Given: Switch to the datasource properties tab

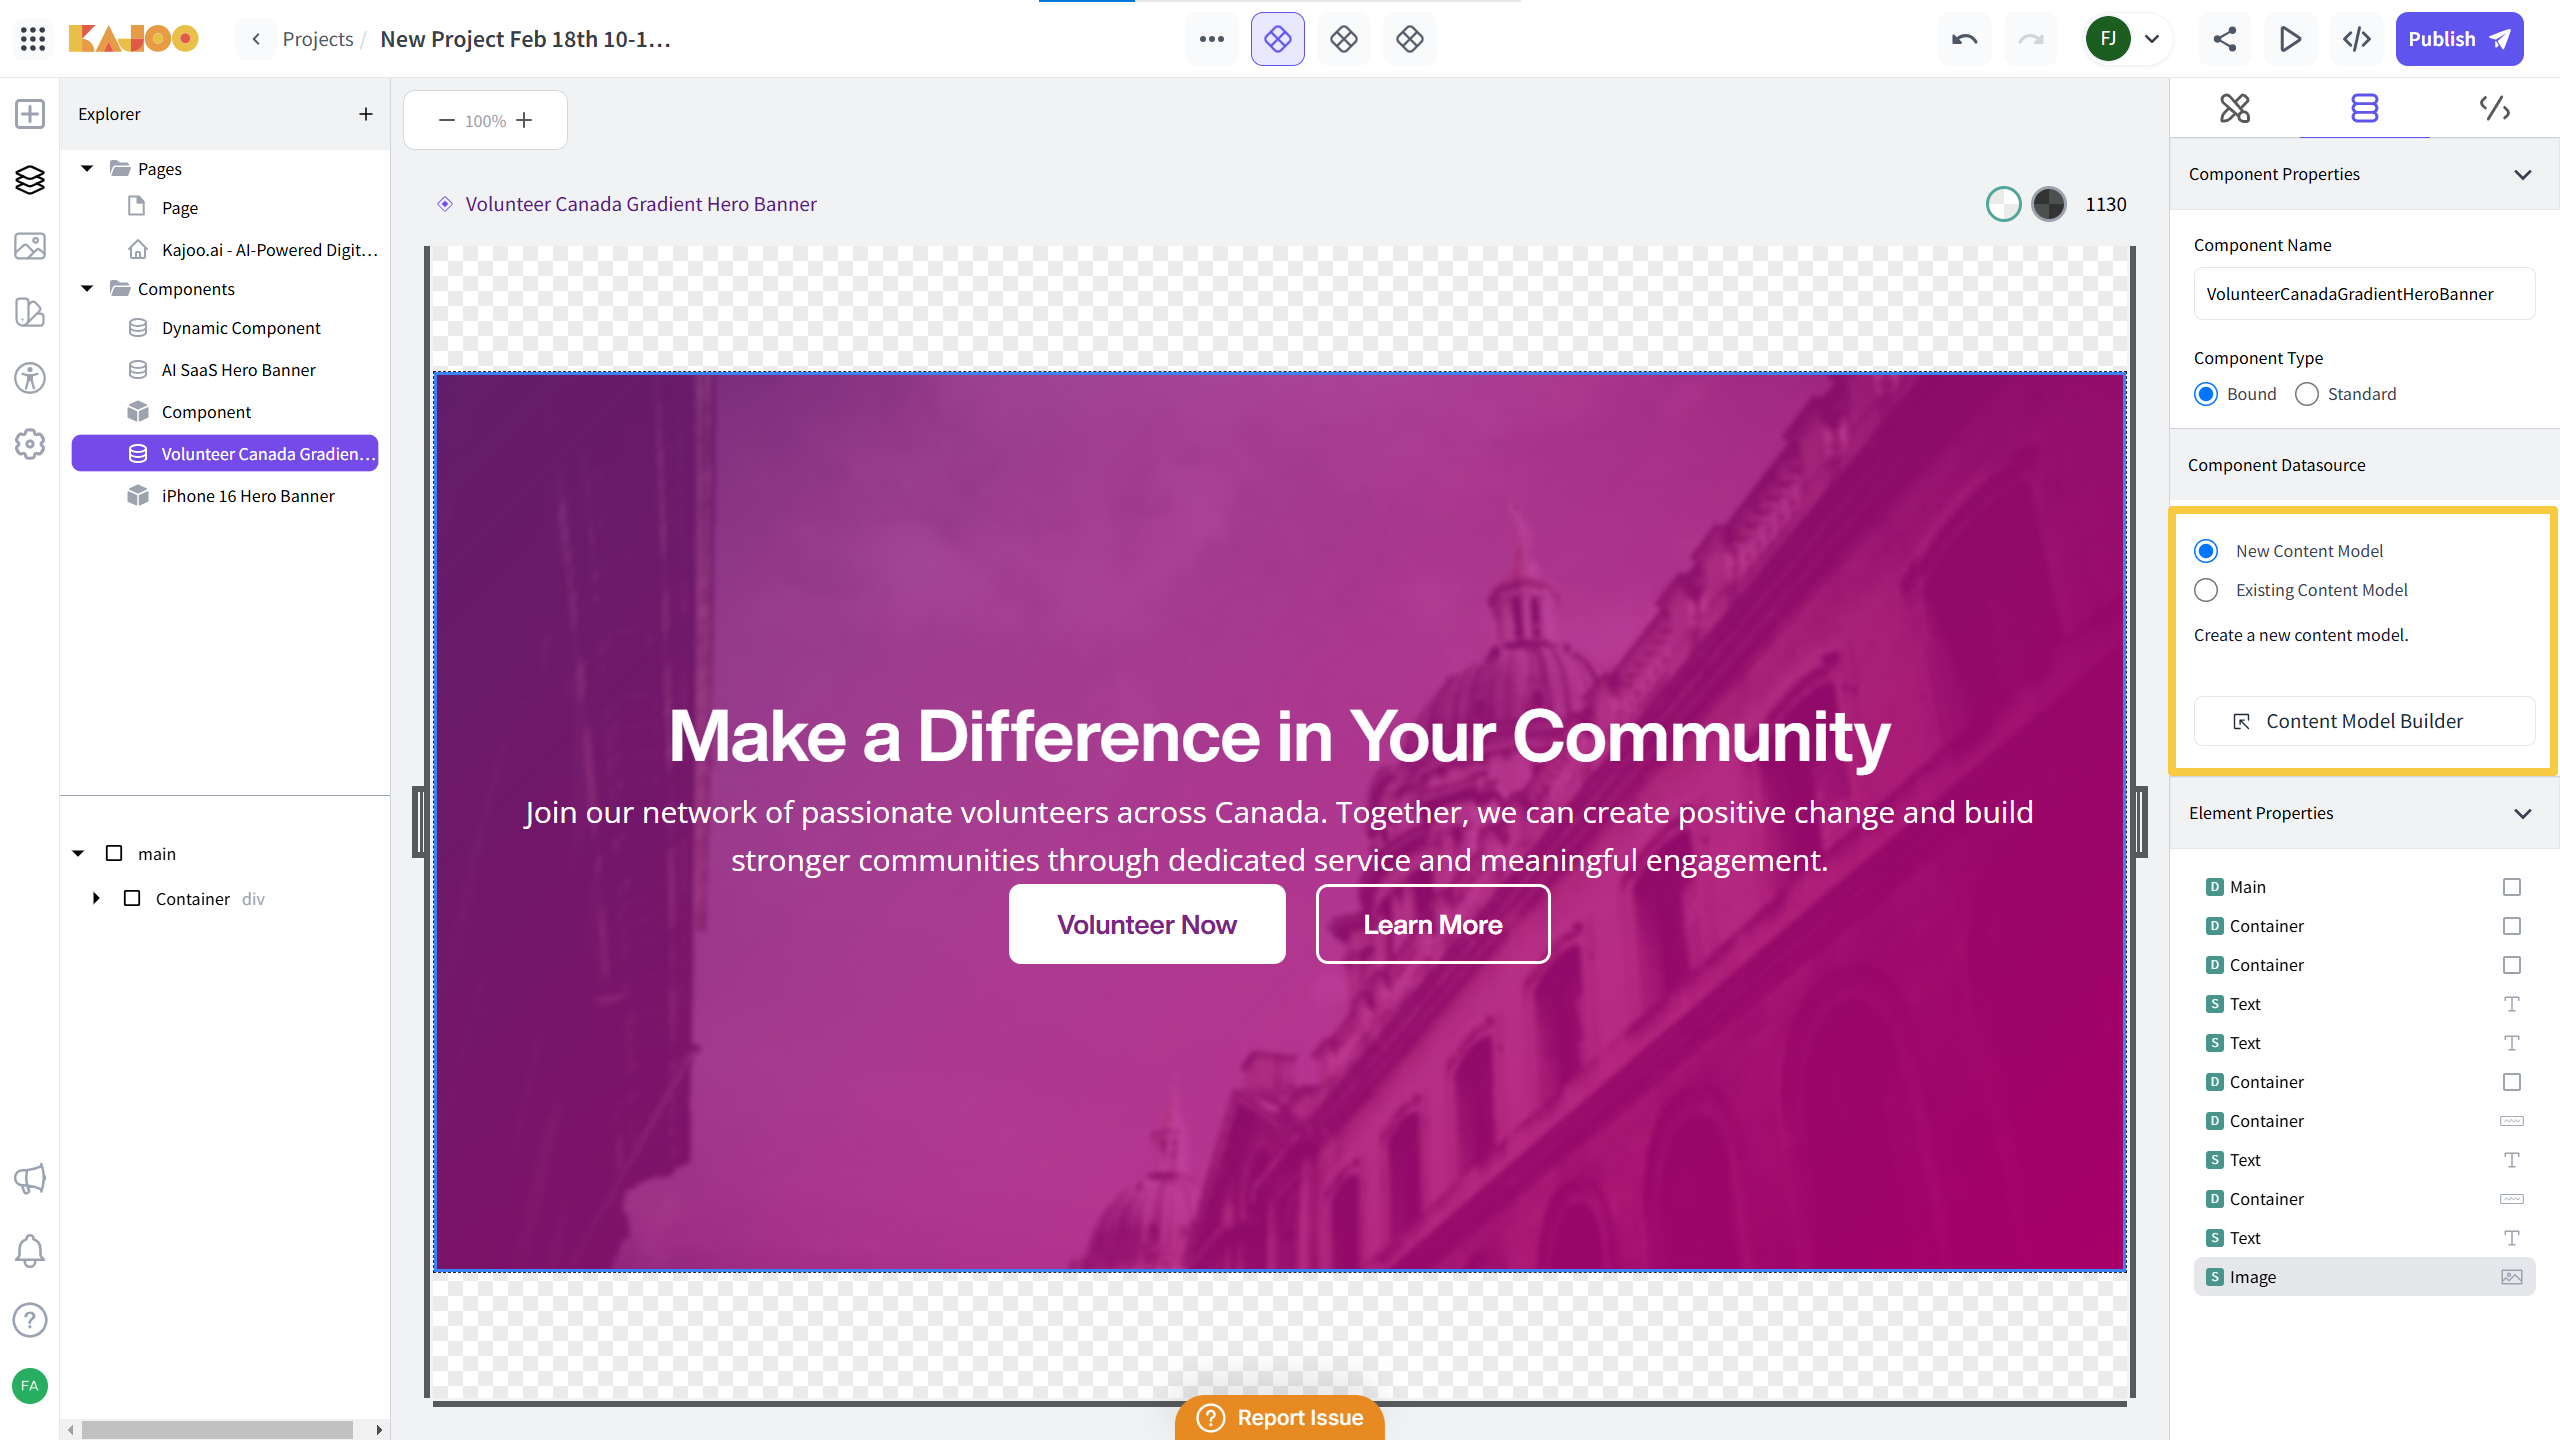Looking at the screenshot, I should pyautogui.click(x=2364, y=108).
